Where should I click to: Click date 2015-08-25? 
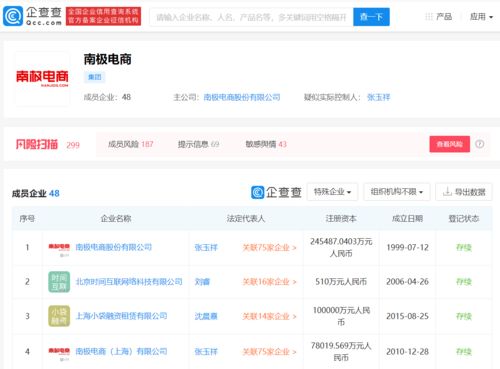tap(407, 316)
